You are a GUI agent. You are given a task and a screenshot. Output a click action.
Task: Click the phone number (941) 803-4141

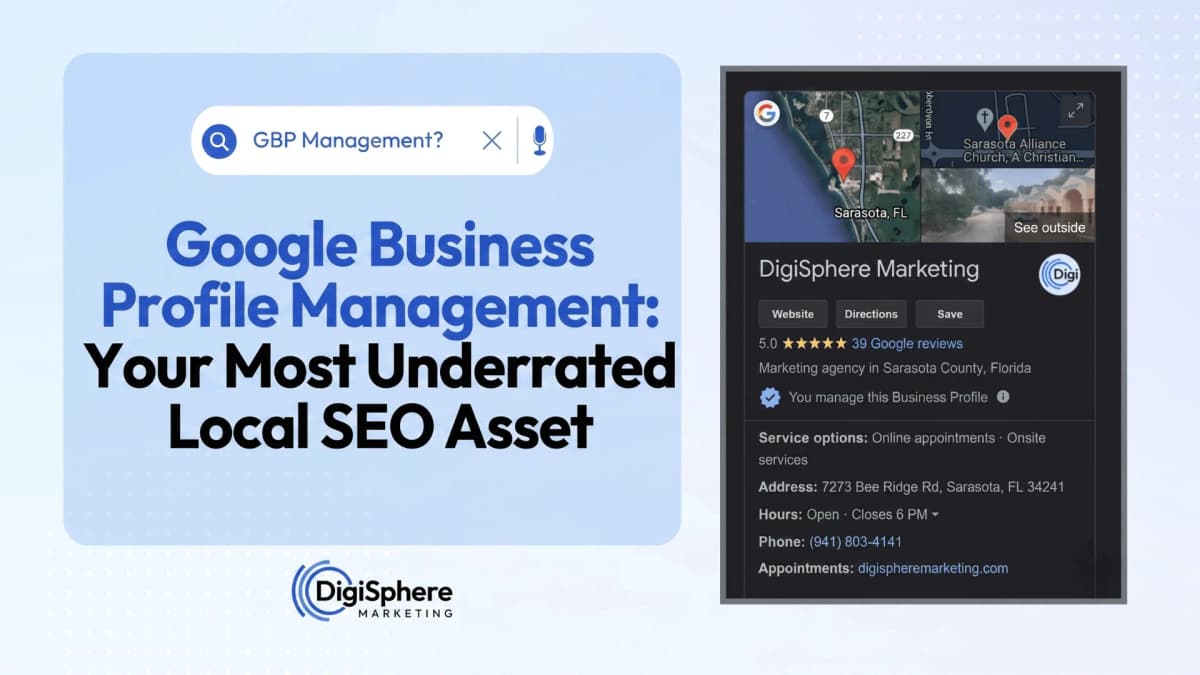(855, 541)
